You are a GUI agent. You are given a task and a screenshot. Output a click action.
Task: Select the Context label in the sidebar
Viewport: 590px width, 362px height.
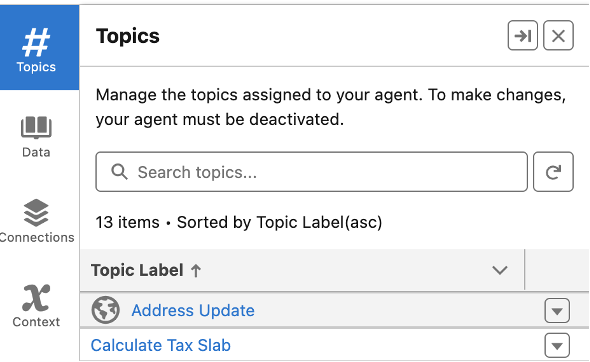click(x=36, y=322)
